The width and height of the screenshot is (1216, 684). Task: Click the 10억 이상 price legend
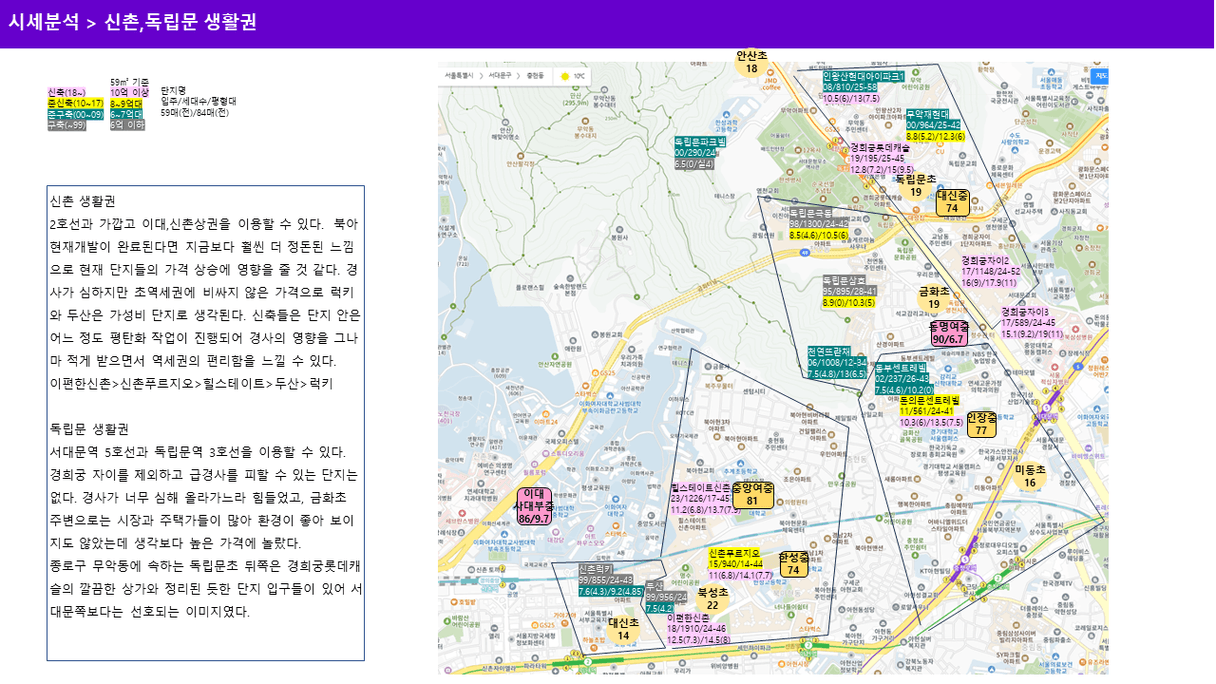point(129,93)
